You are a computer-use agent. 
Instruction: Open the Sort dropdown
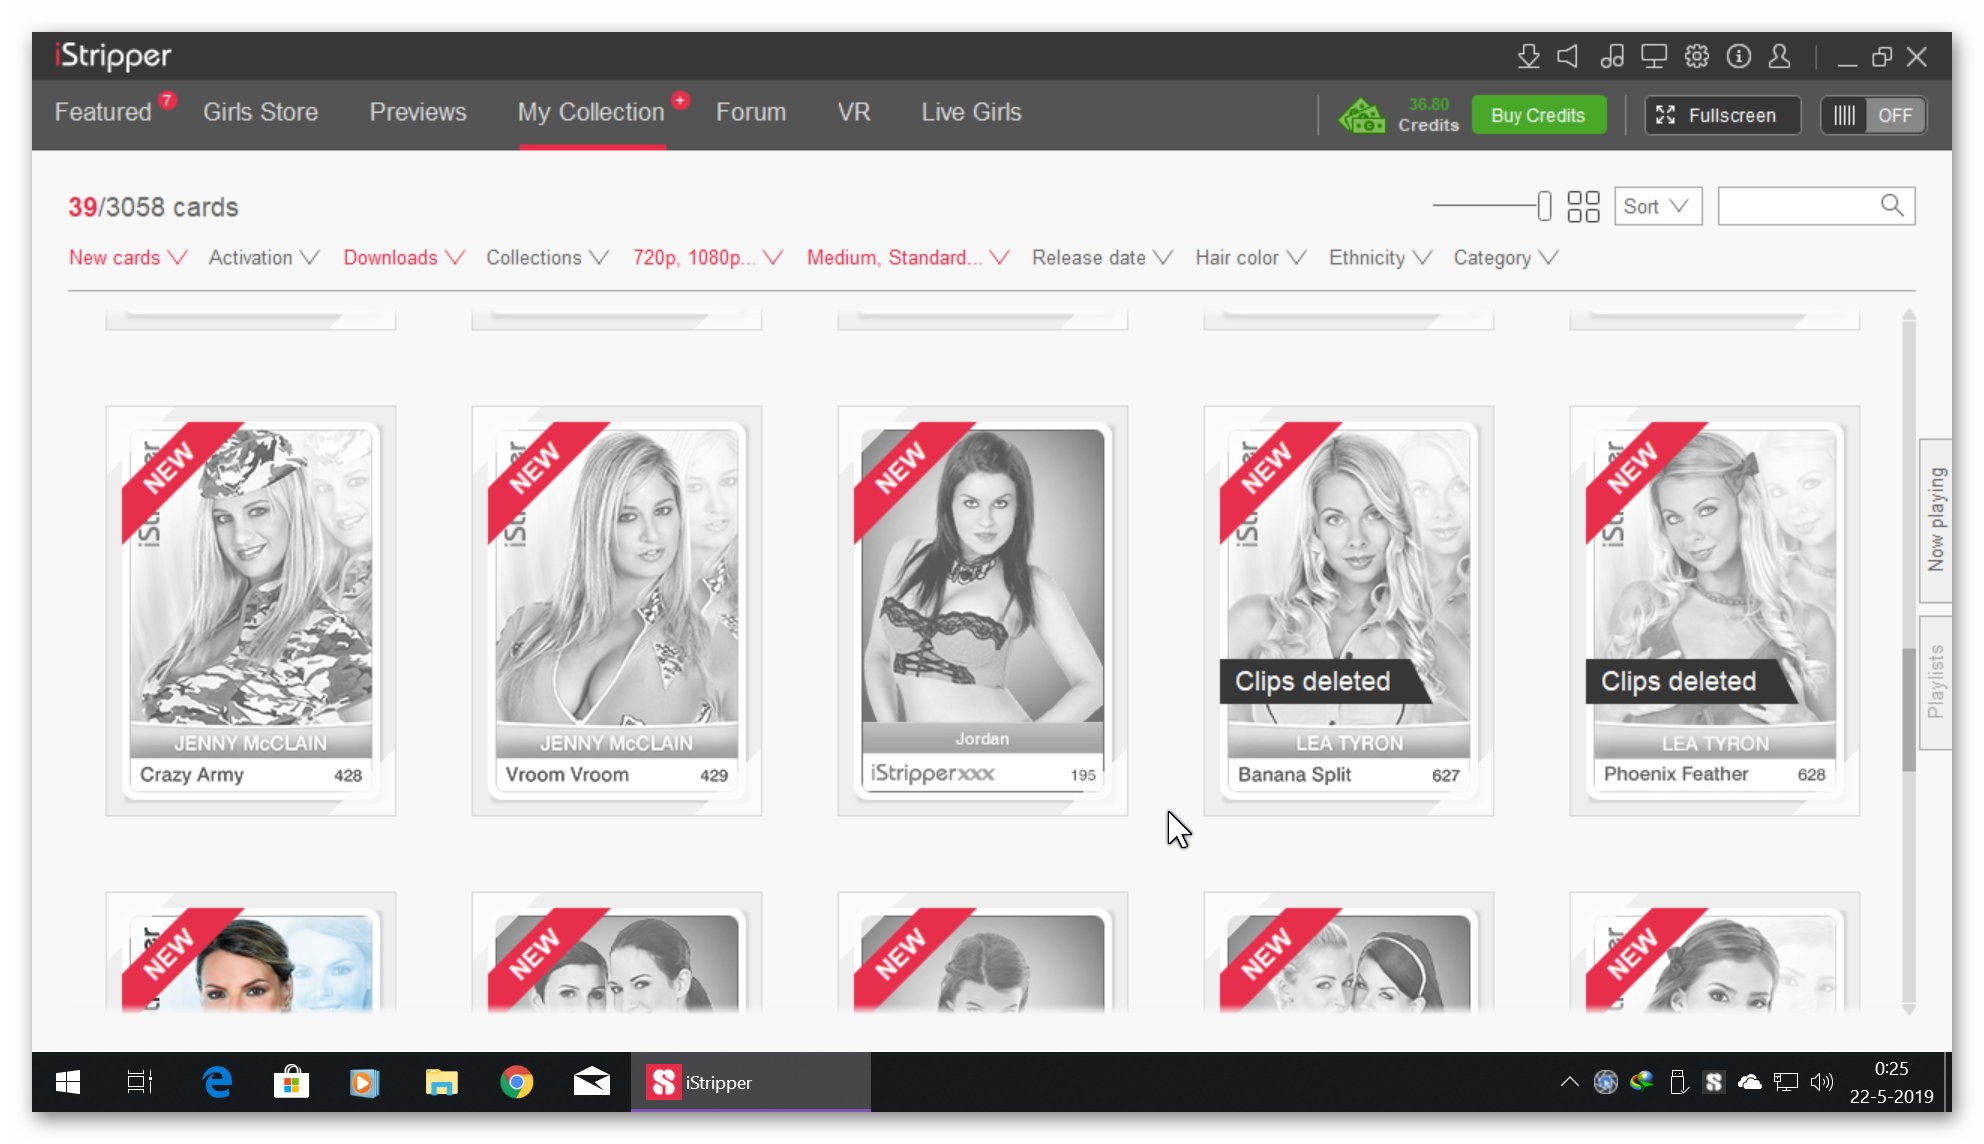[x=1657, y=207]
